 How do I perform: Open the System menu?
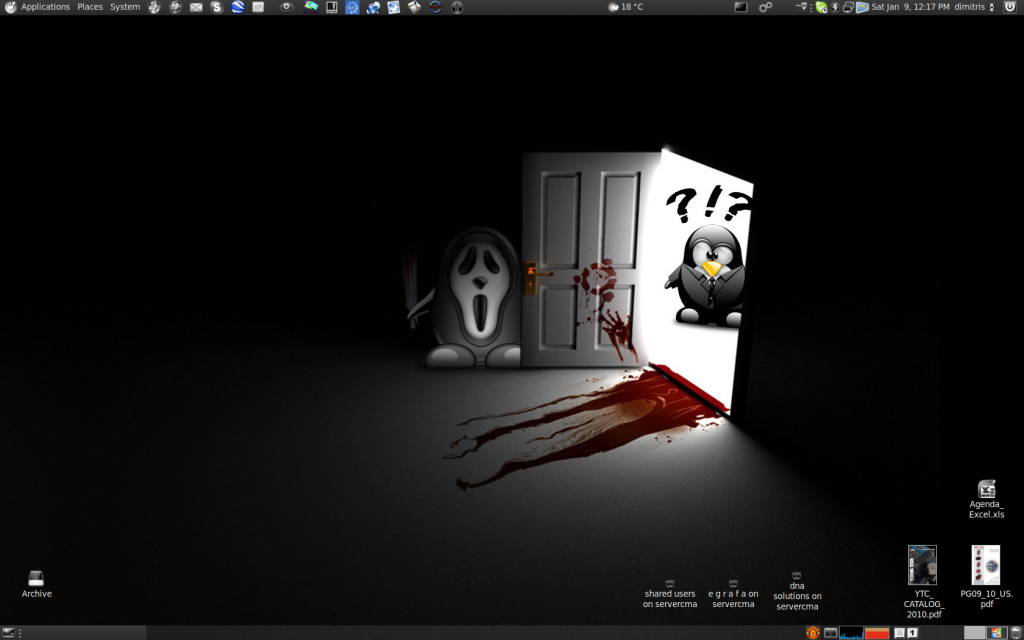(125, 7)
